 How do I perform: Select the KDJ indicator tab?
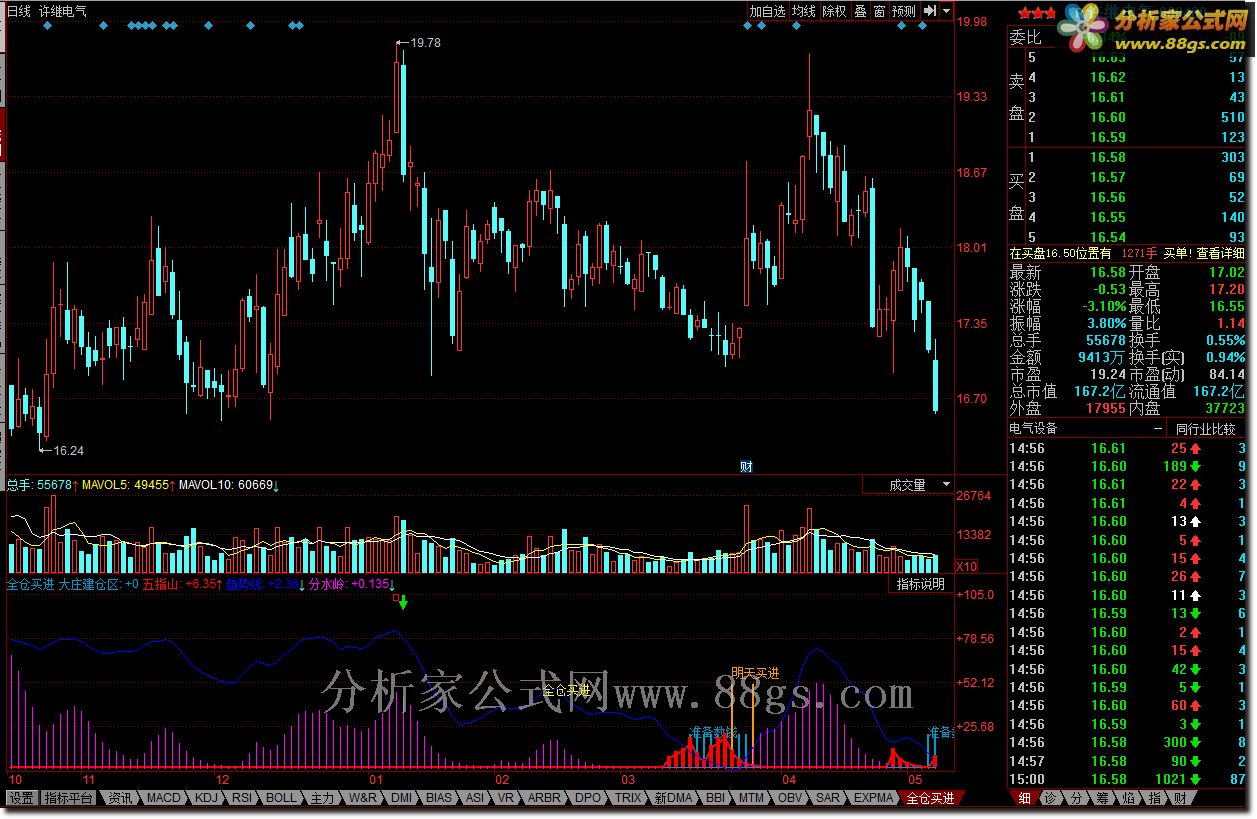(x=206, y=798)
